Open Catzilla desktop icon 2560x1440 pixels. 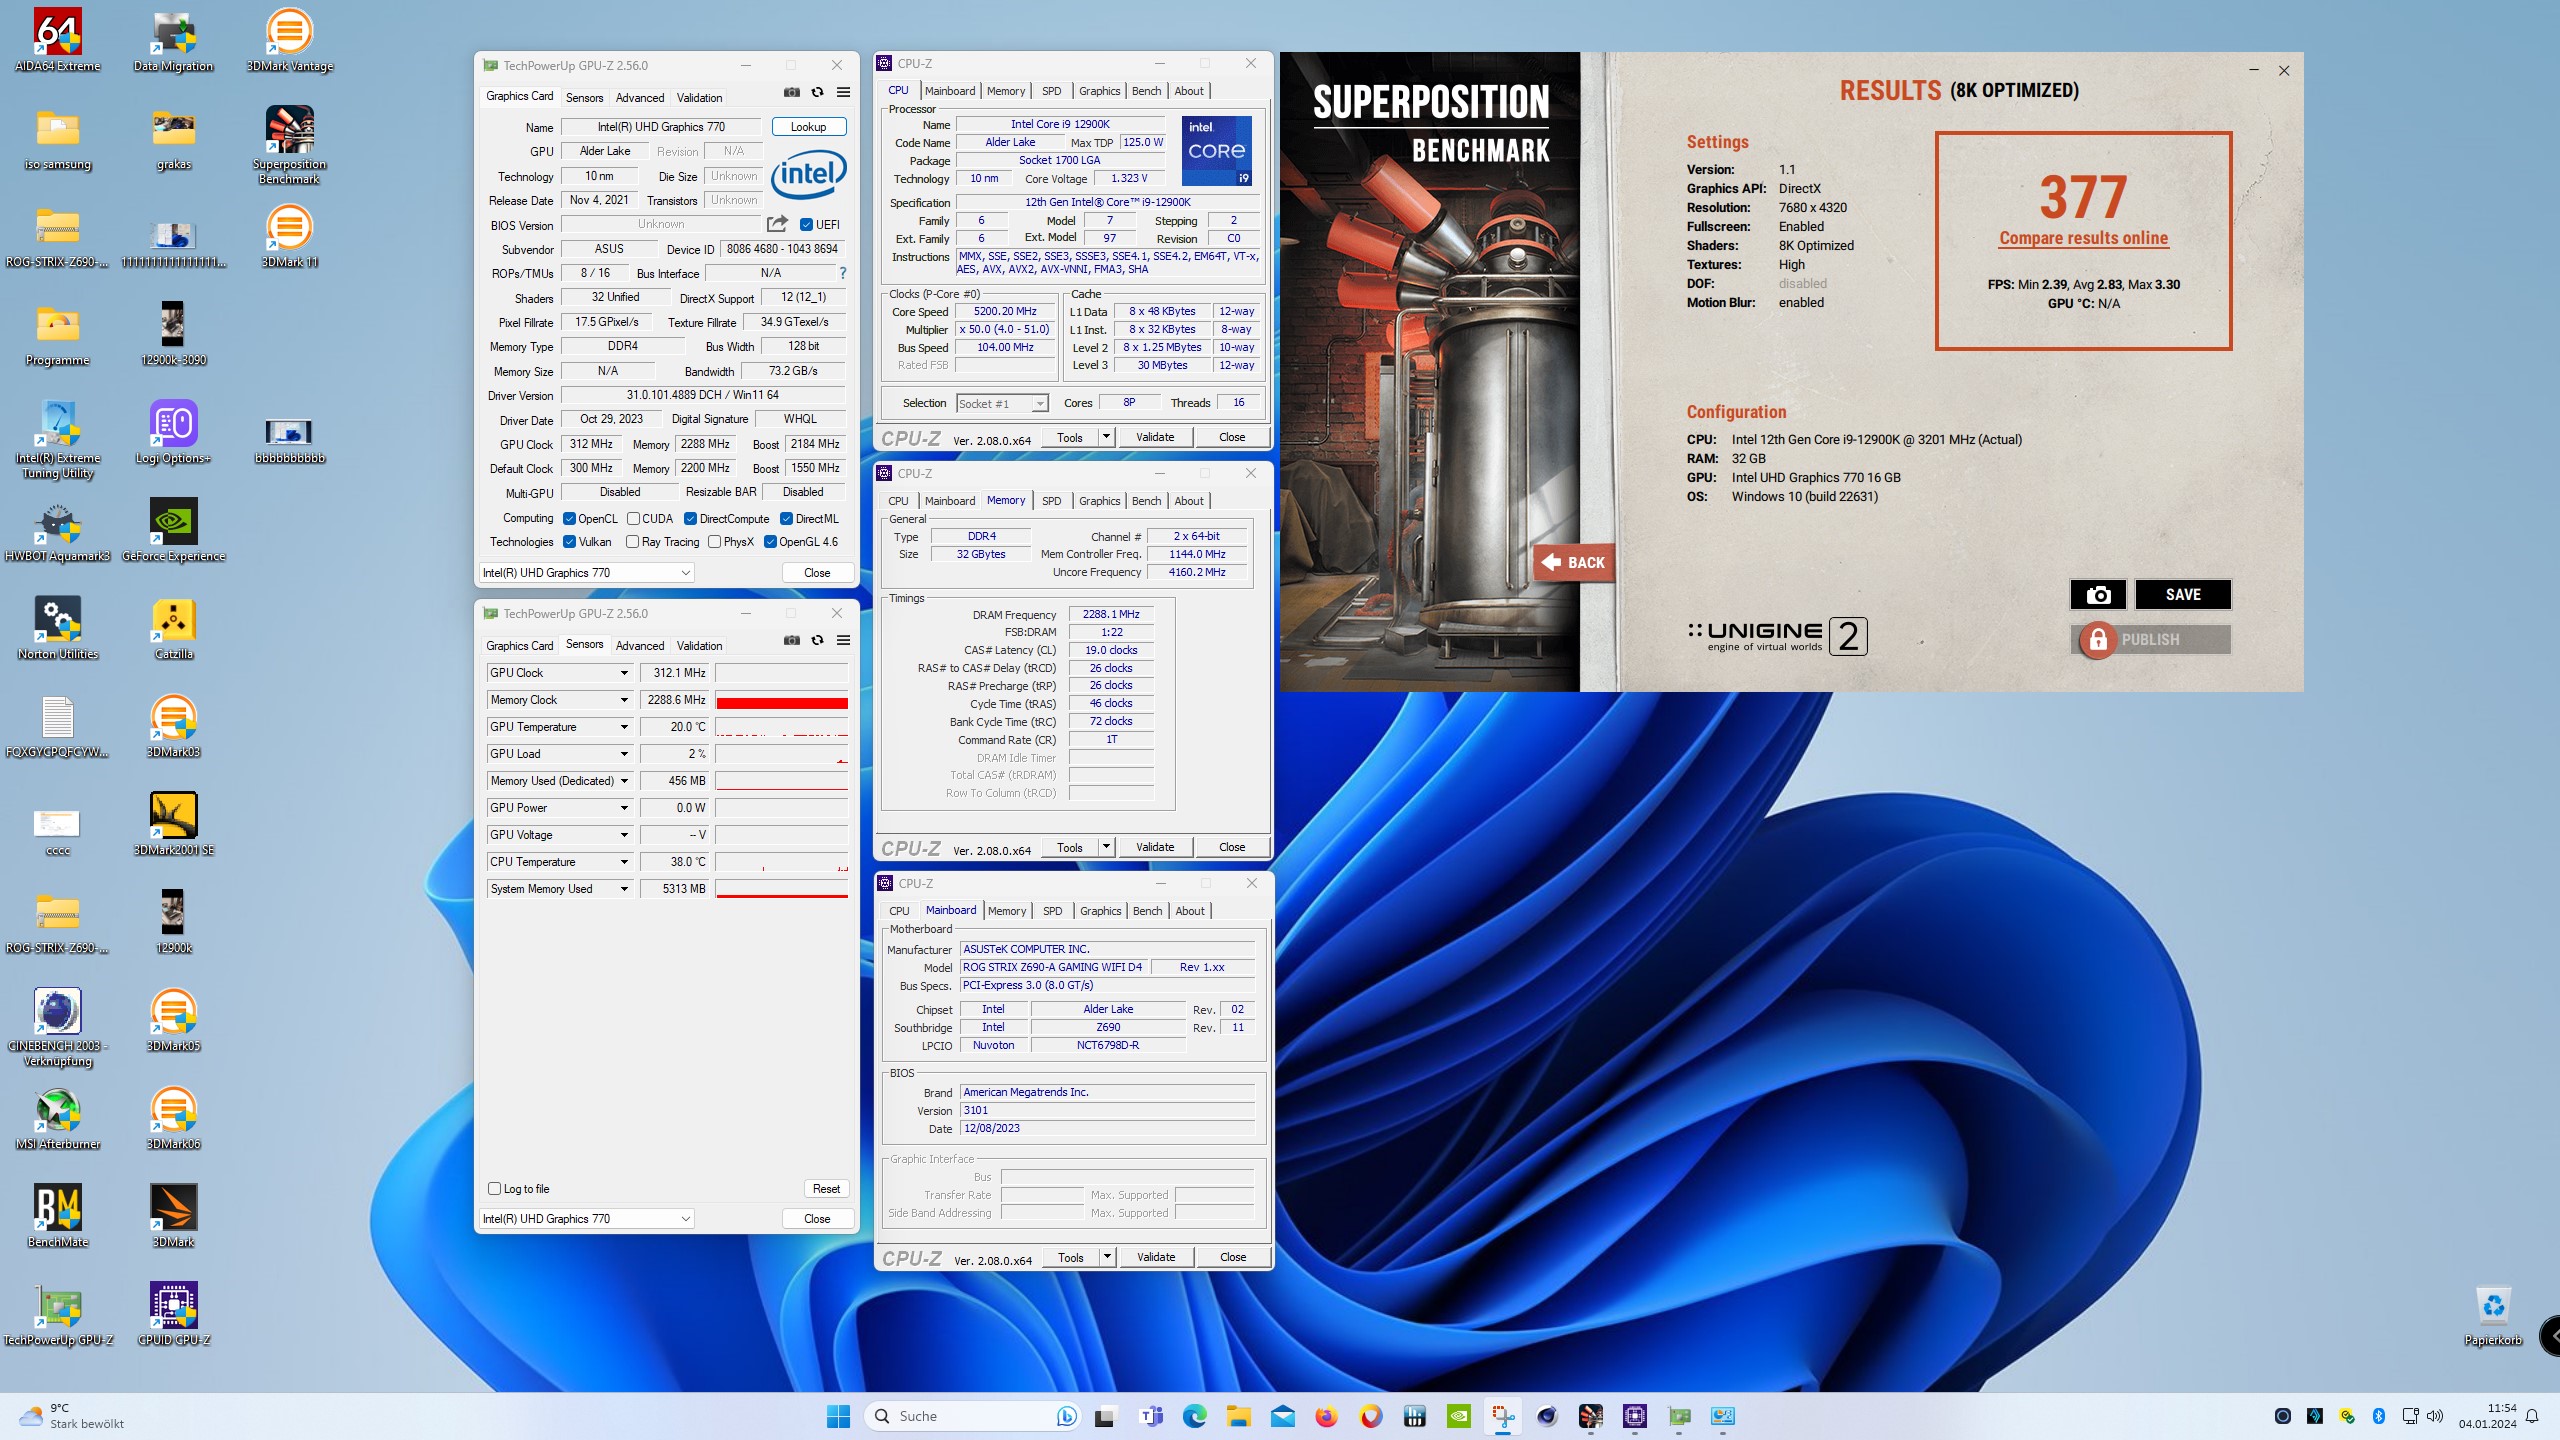point(174,629)
